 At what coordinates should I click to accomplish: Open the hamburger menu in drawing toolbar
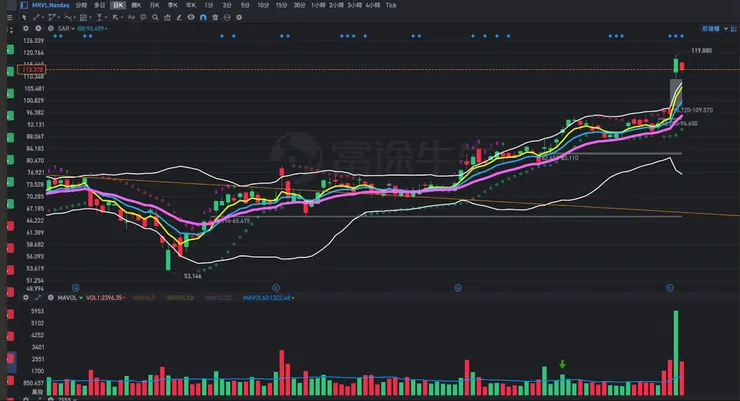tap(9, 17)
